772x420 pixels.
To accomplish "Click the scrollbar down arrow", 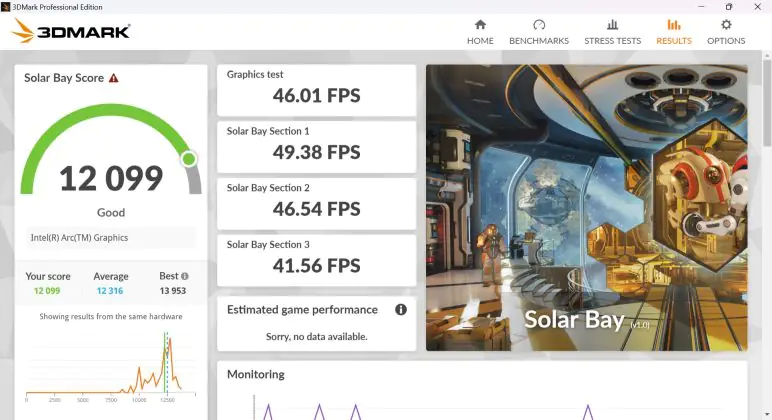I will point(767,415).
